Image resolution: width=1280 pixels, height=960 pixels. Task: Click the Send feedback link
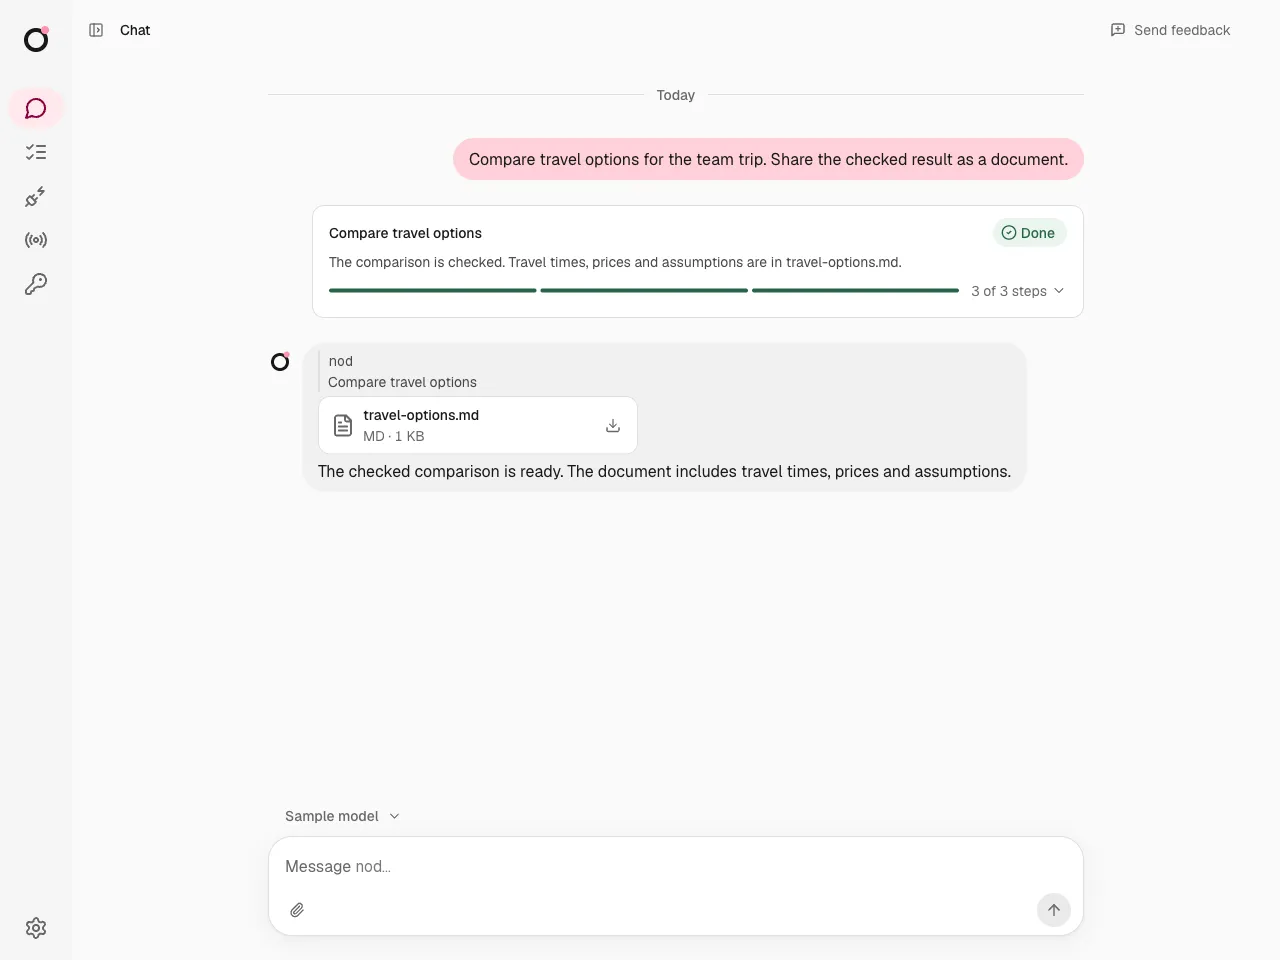1170,30
